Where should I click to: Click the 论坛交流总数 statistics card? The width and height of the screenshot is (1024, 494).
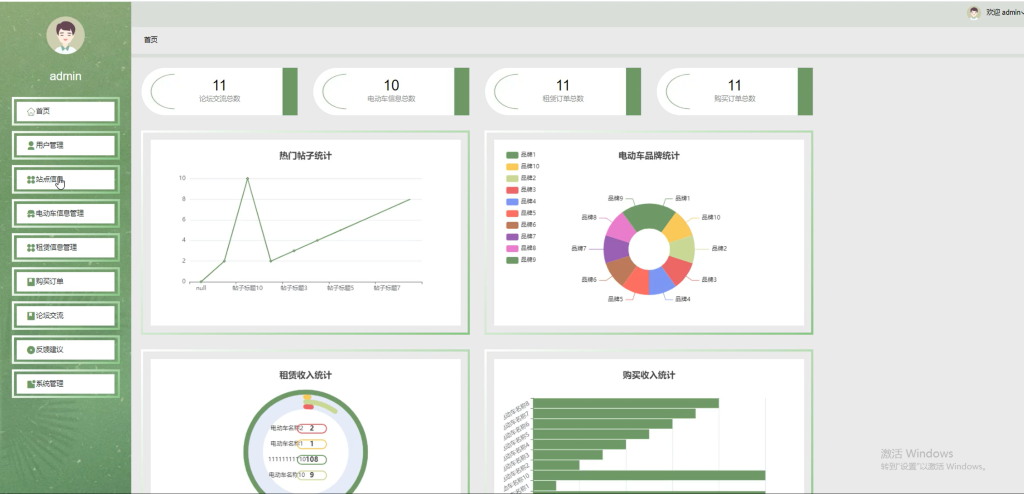(x=219, y=91)
